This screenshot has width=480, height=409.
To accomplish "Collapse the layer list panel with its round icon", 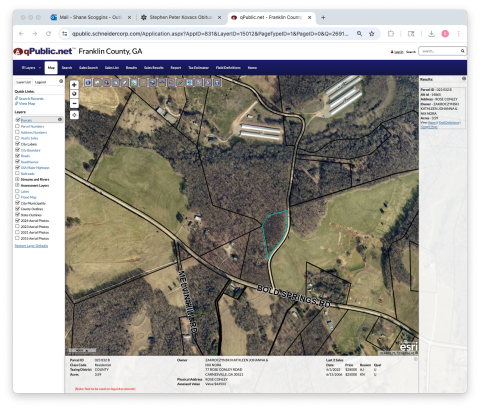I will tap(61, 81).
